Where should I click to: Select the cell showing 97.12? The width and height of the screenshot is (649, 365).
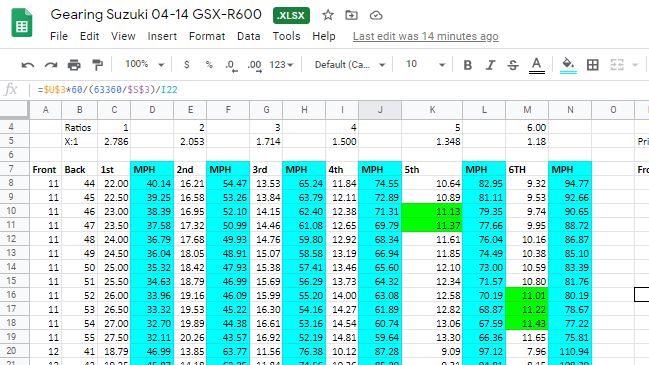pos(484,351)
